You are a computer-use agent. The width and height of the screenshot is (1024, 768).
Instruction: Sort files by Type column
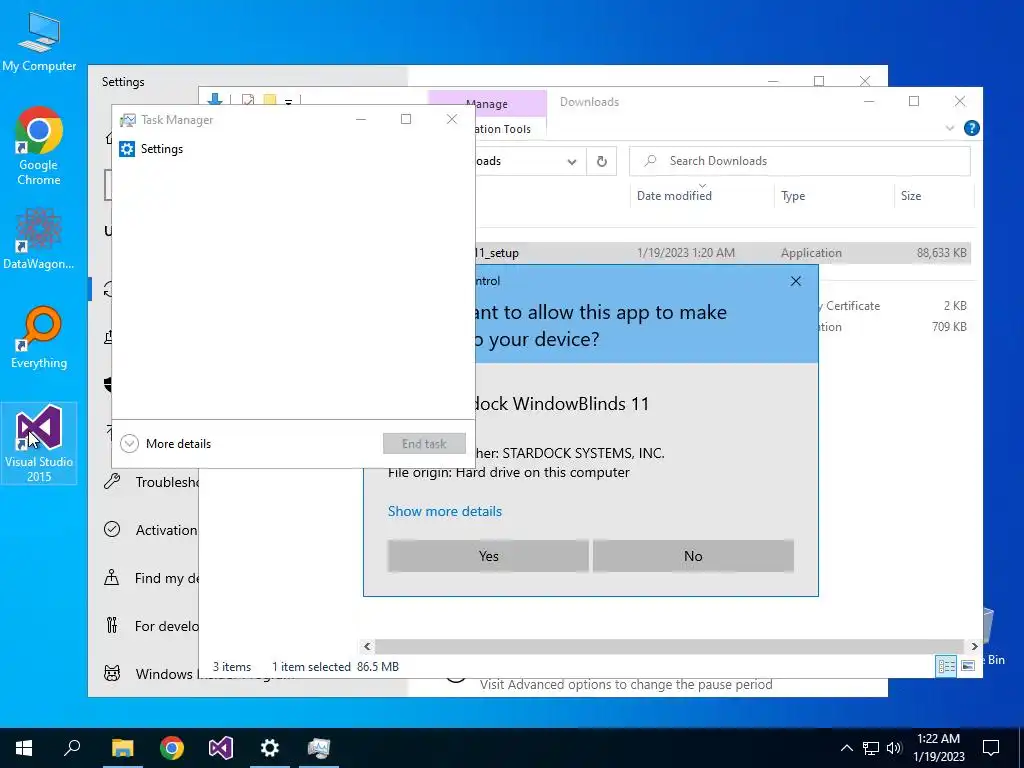[793, 196]
